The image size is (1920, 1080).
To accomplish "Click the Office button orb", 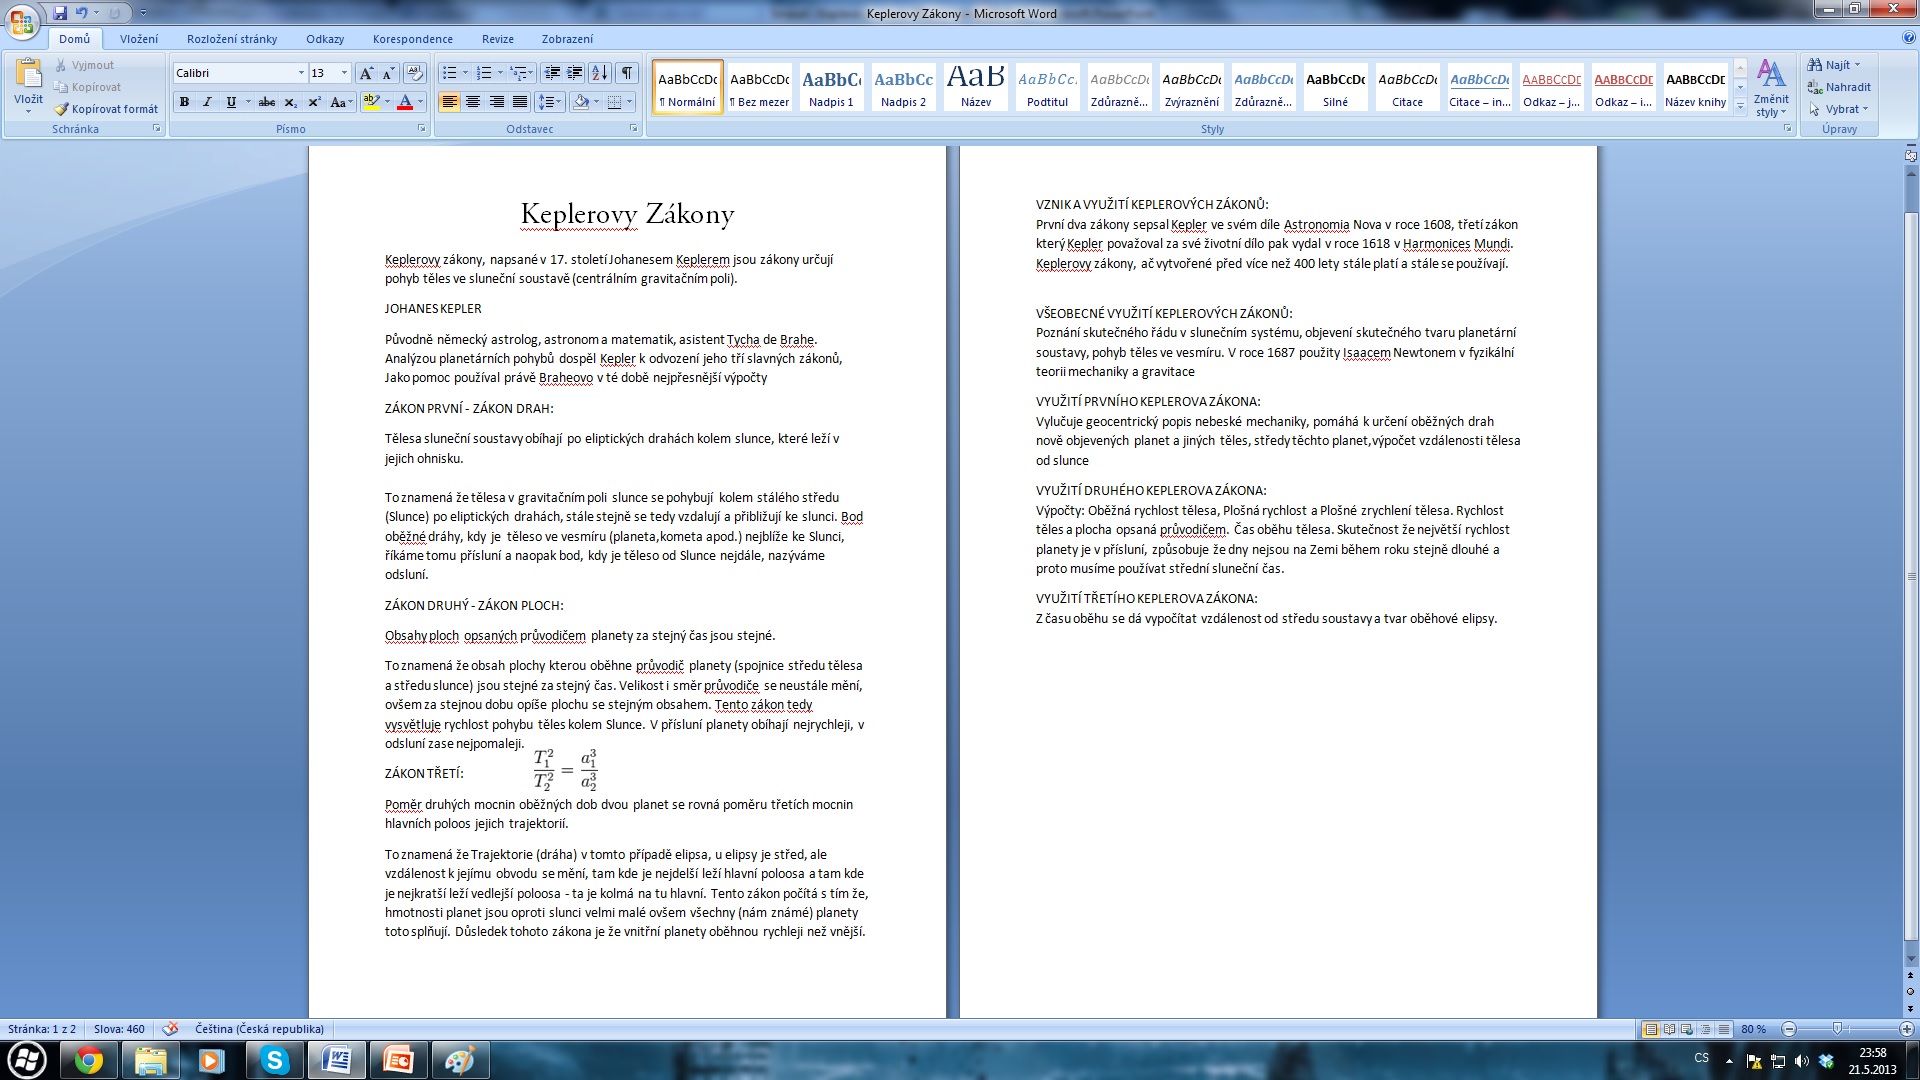I will 22,22.
